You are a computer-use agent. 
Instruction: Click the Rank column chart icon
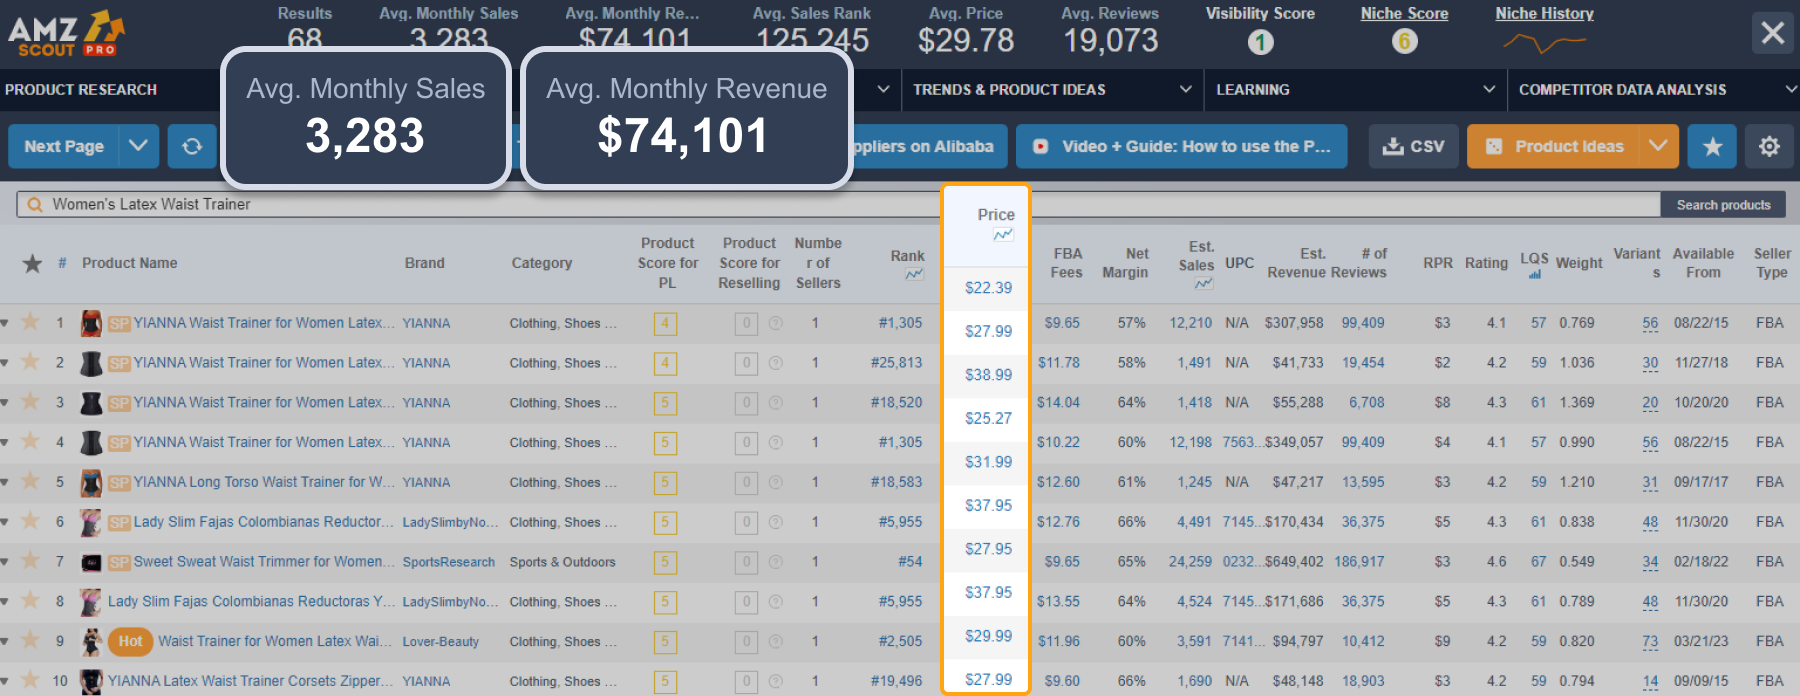[914, 274]
